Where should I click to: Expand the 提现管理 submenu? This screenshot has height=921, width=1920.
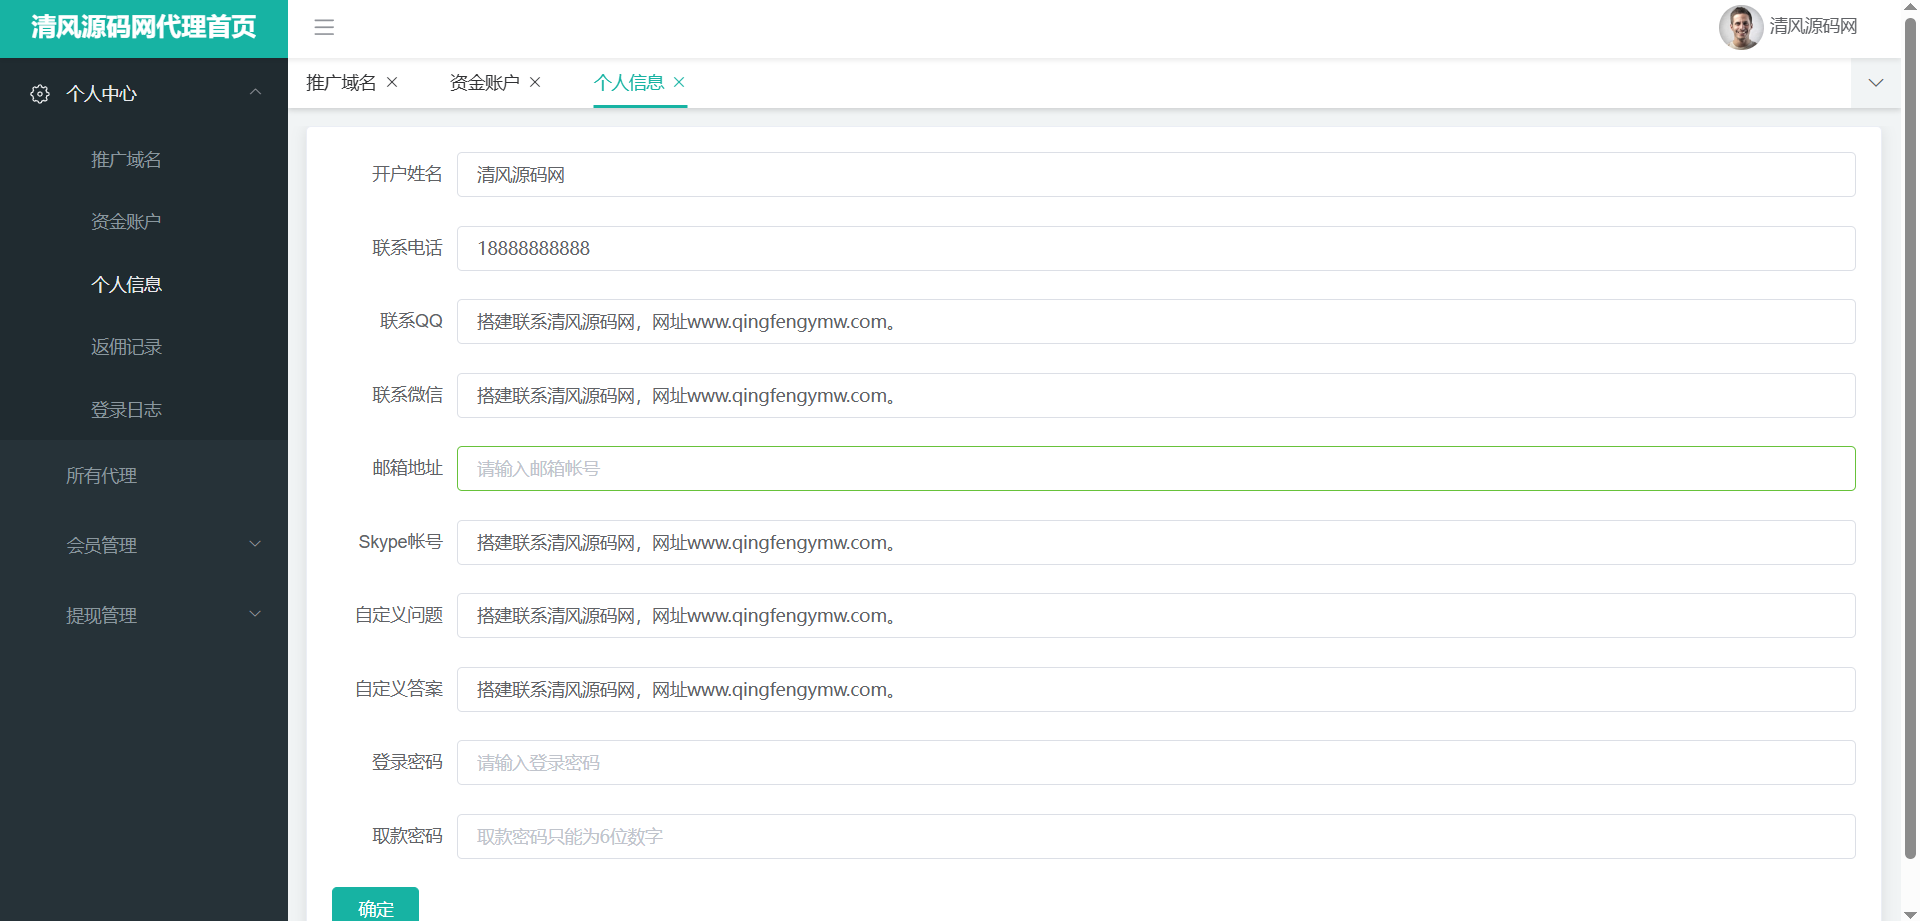pos(255,614)
